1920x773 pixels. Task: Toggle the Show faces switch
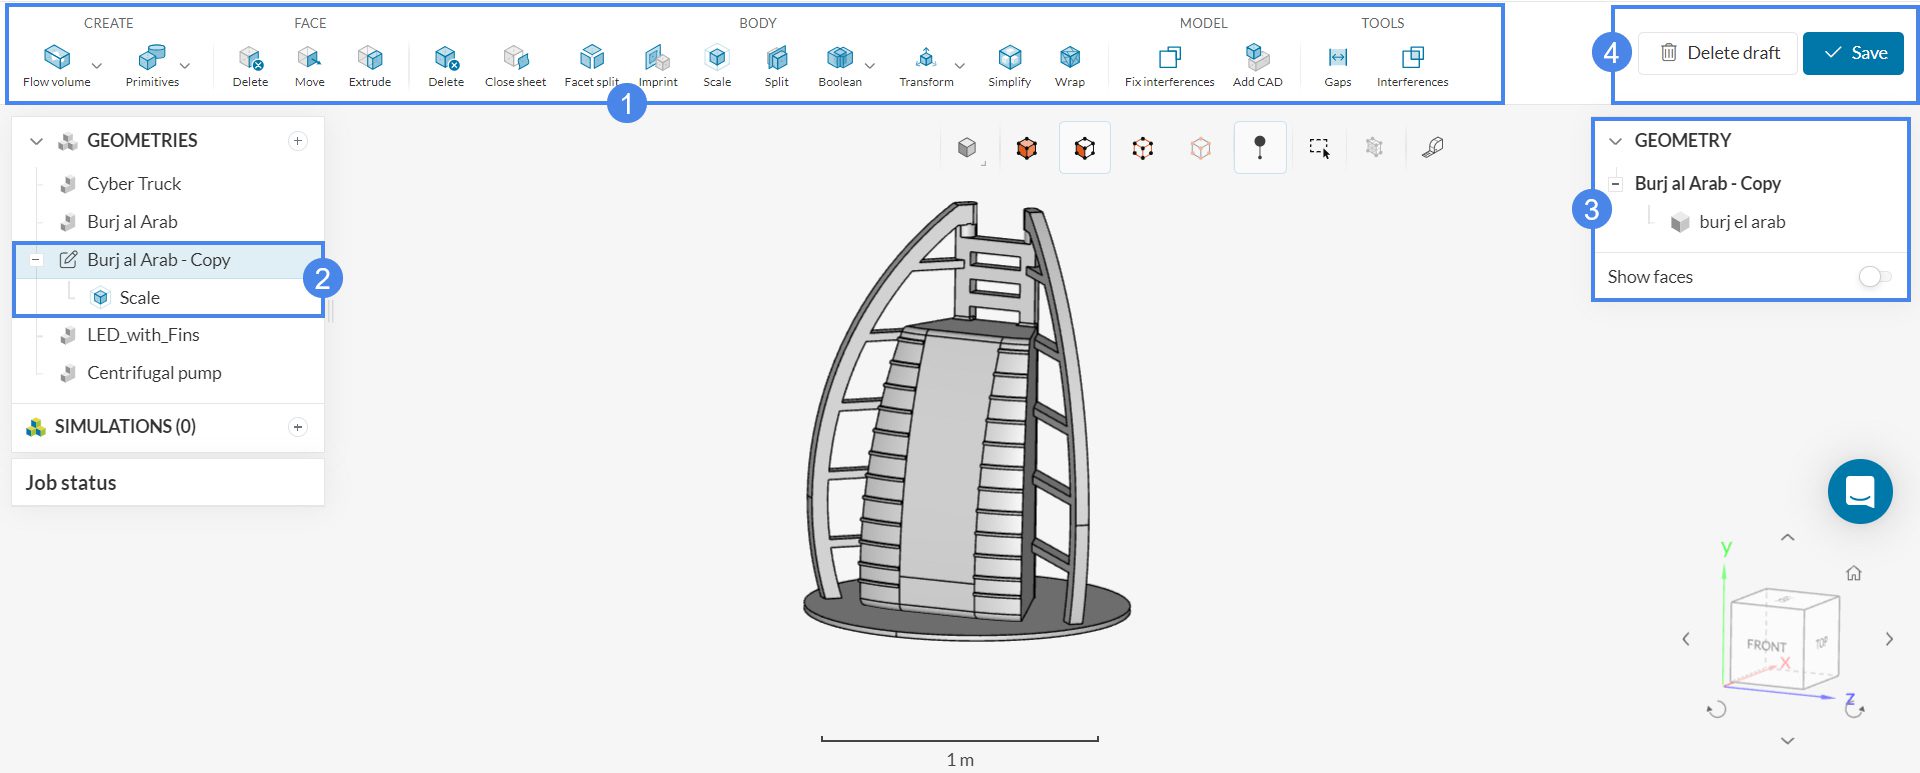pyautogui.click(x=1874, y=277)
